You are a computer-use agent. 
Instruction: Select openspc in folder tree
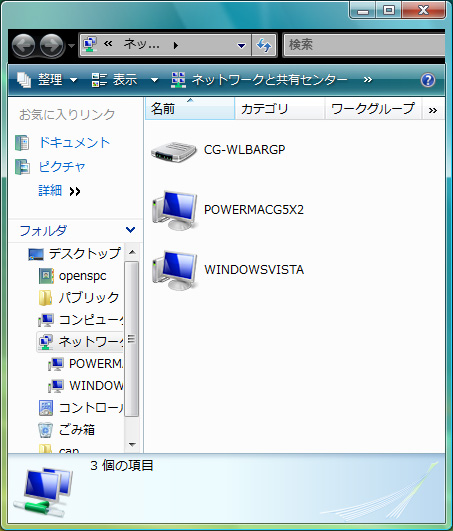tap(82, 276)
